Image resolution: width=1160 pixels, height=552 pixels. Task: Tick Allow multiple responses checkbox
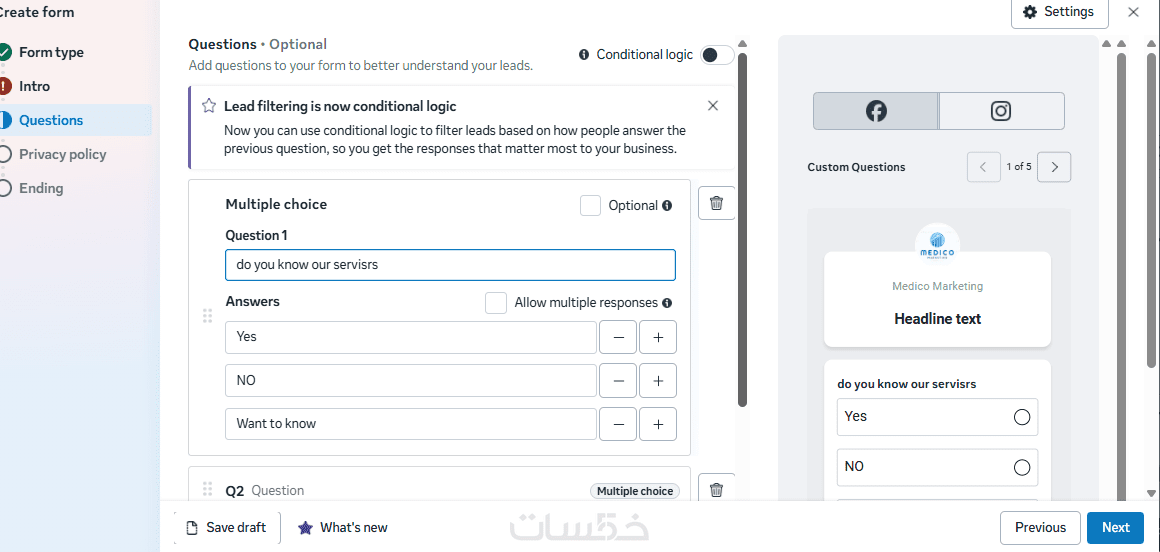click(496, 303)
